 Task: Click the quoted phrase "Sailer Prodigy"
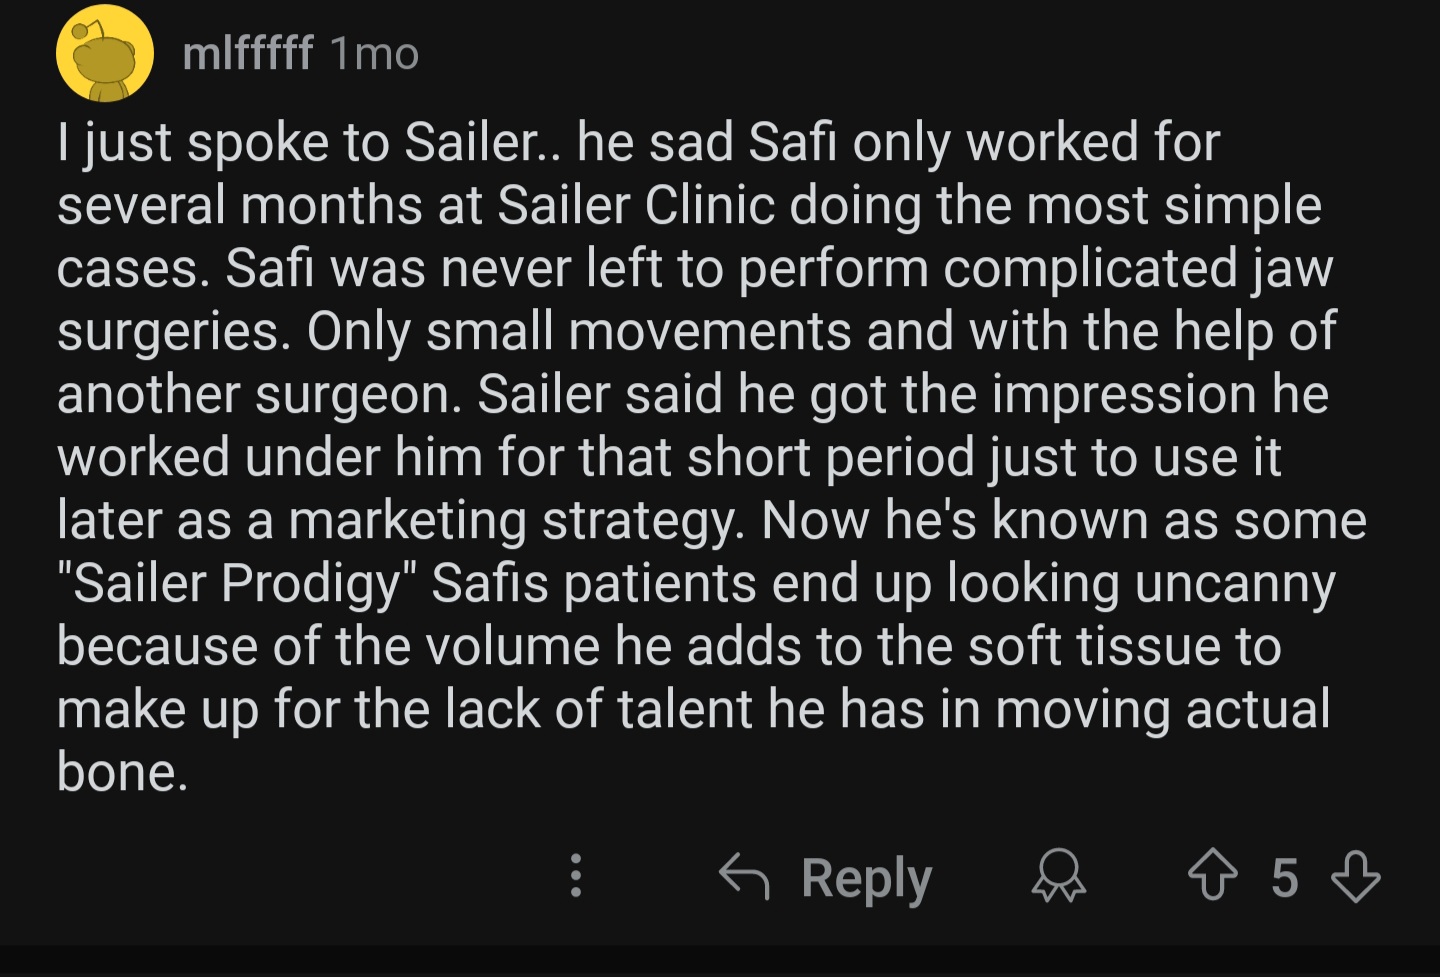coord(237,583)
